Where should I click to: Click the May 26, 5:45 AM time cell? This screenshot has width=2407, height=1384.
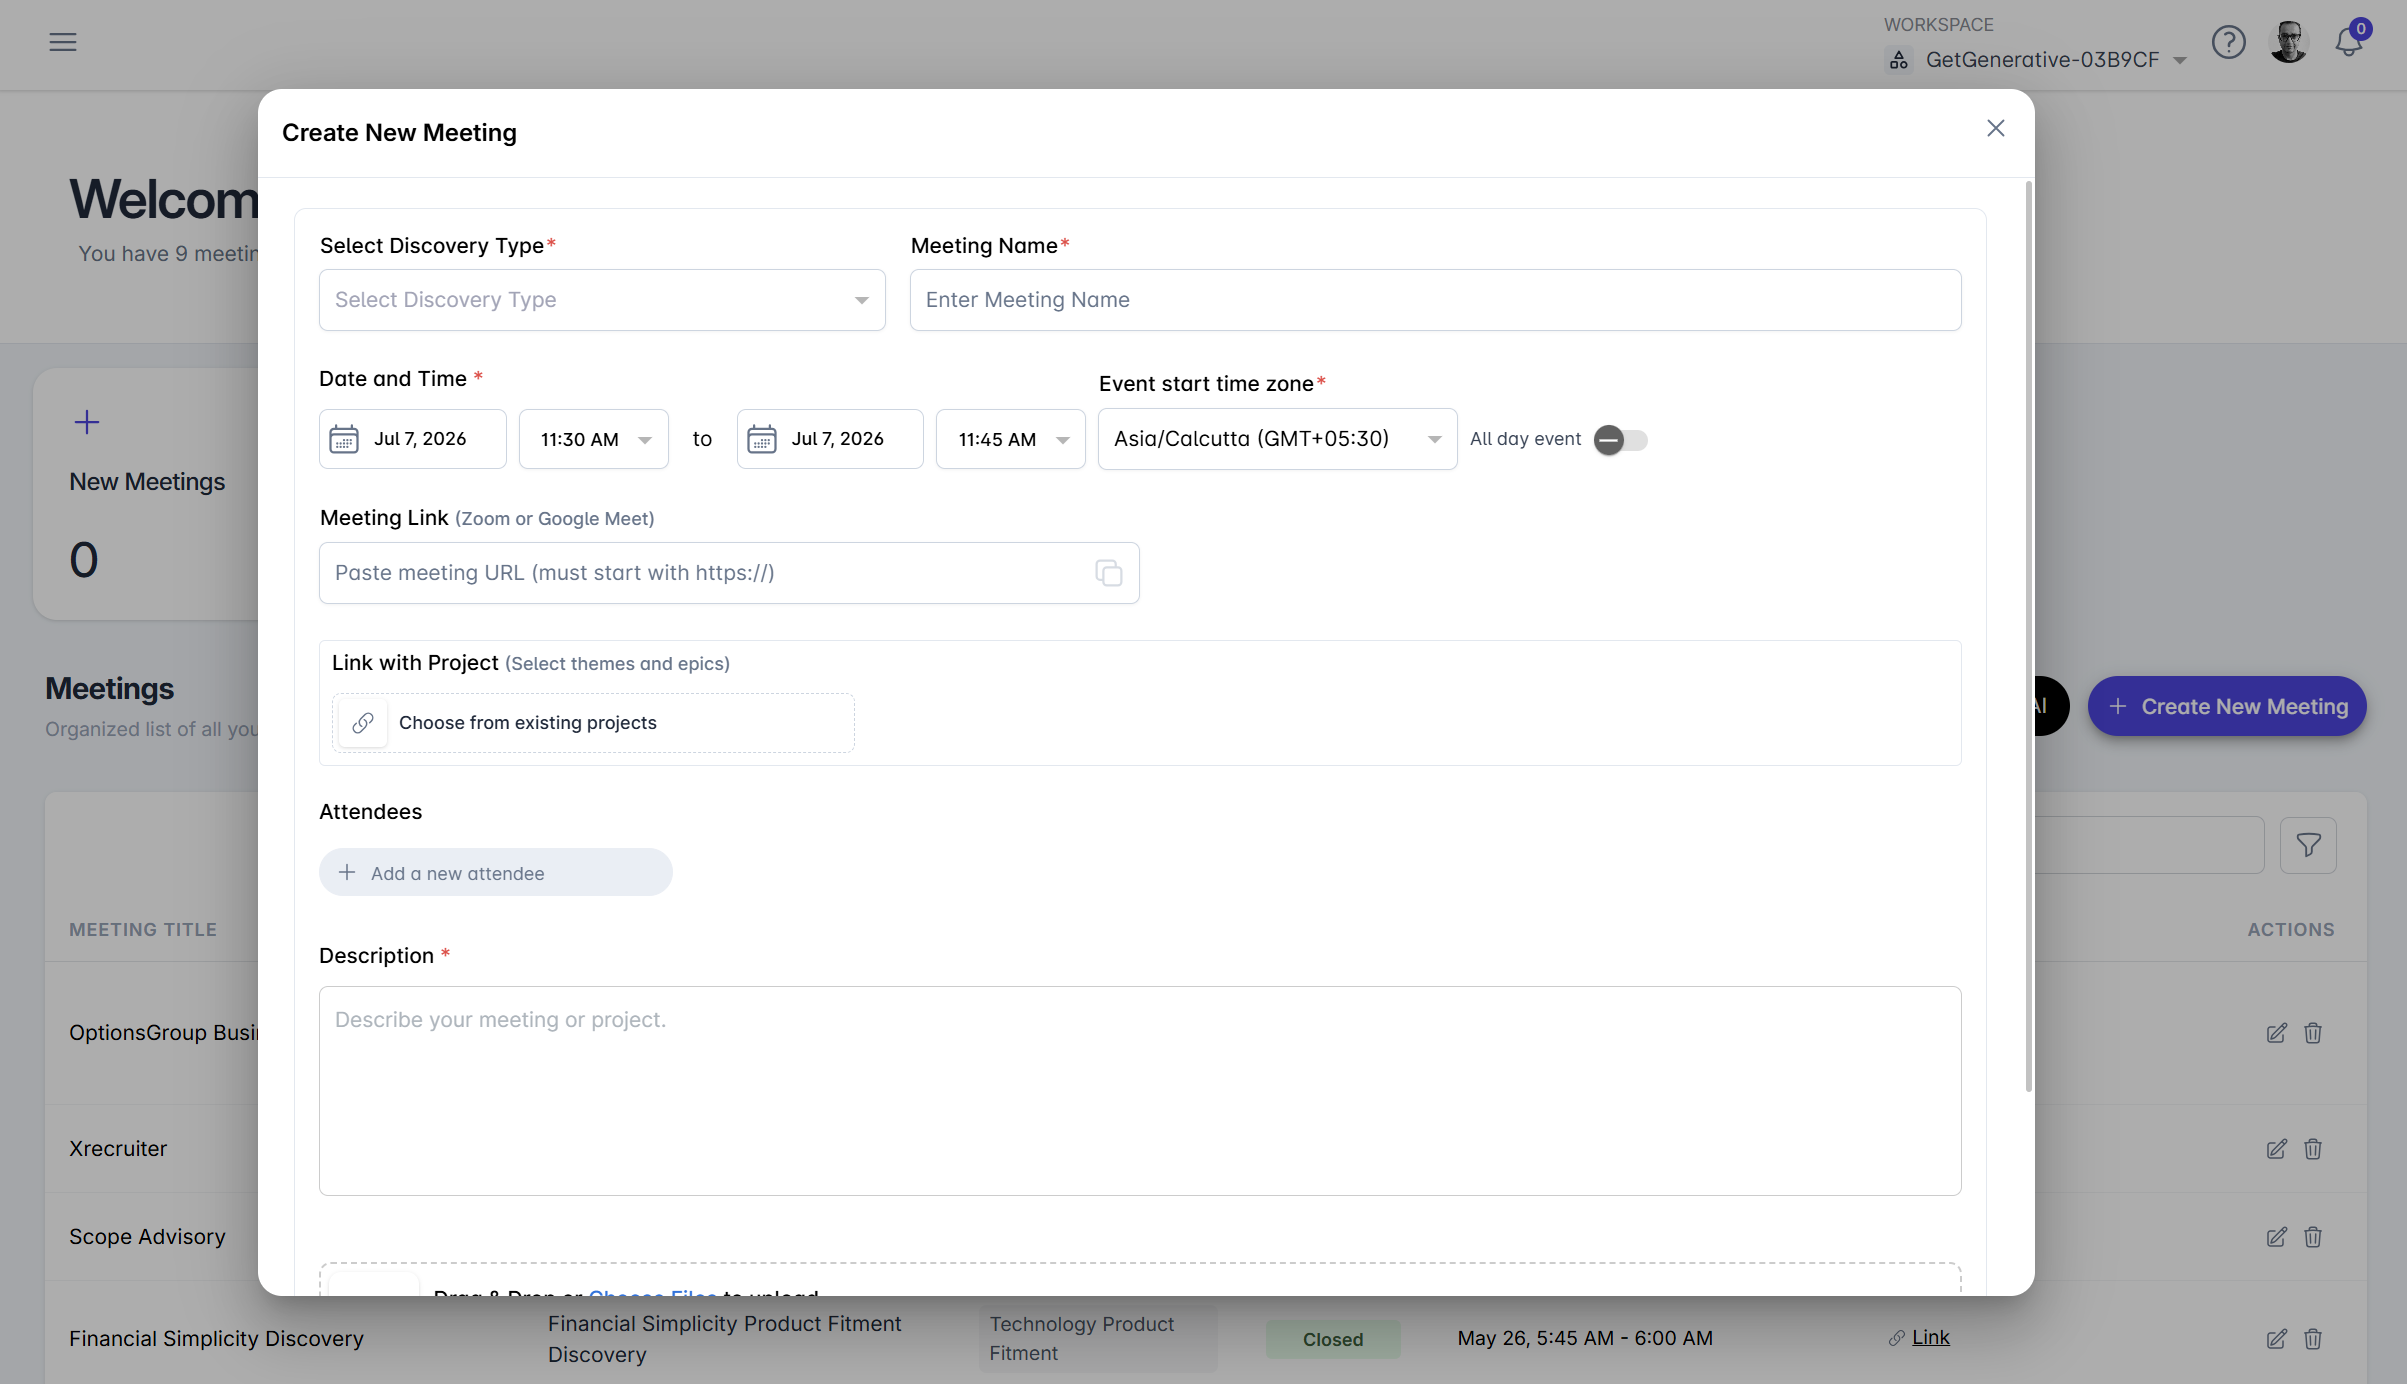tap(1585, 1337)
